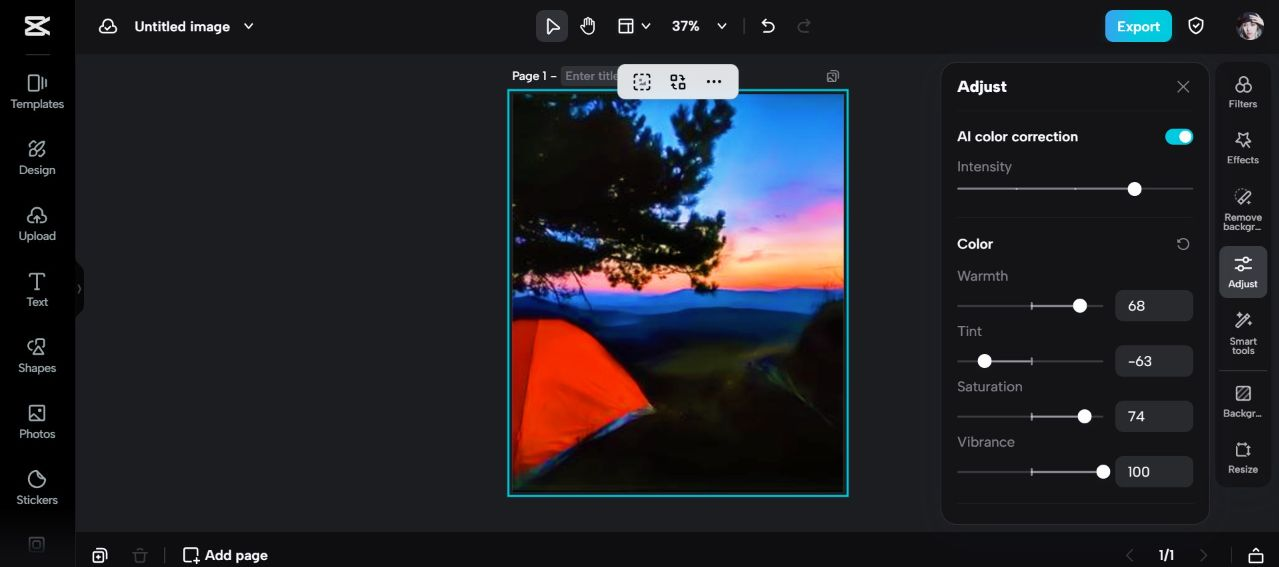Click the Saturation value field 74
Image resolution: width=1279 pixels, height=567 pixels.
coord(1154,416)
